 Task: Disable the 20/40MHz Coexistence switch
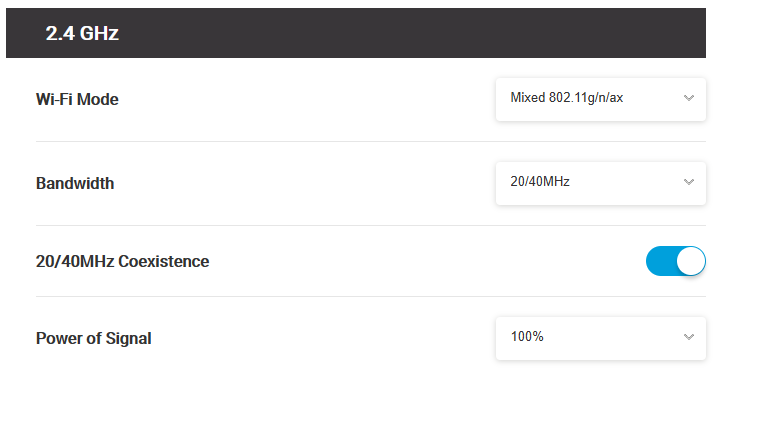(x=676, y=261)
